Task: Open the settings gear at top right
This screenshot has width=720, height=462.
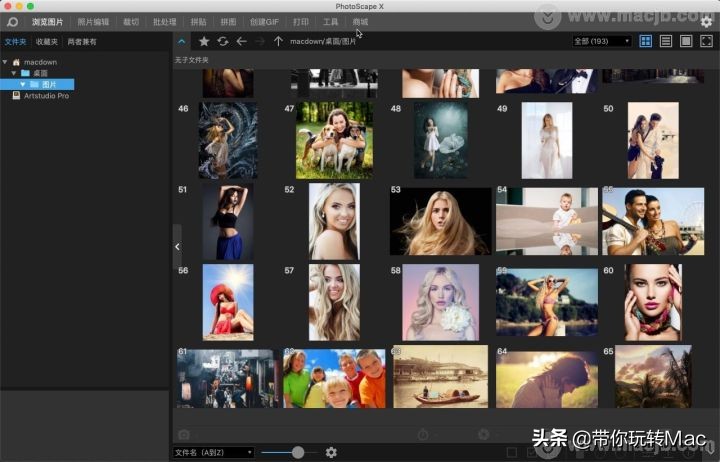Action: (x=706, y=22)
